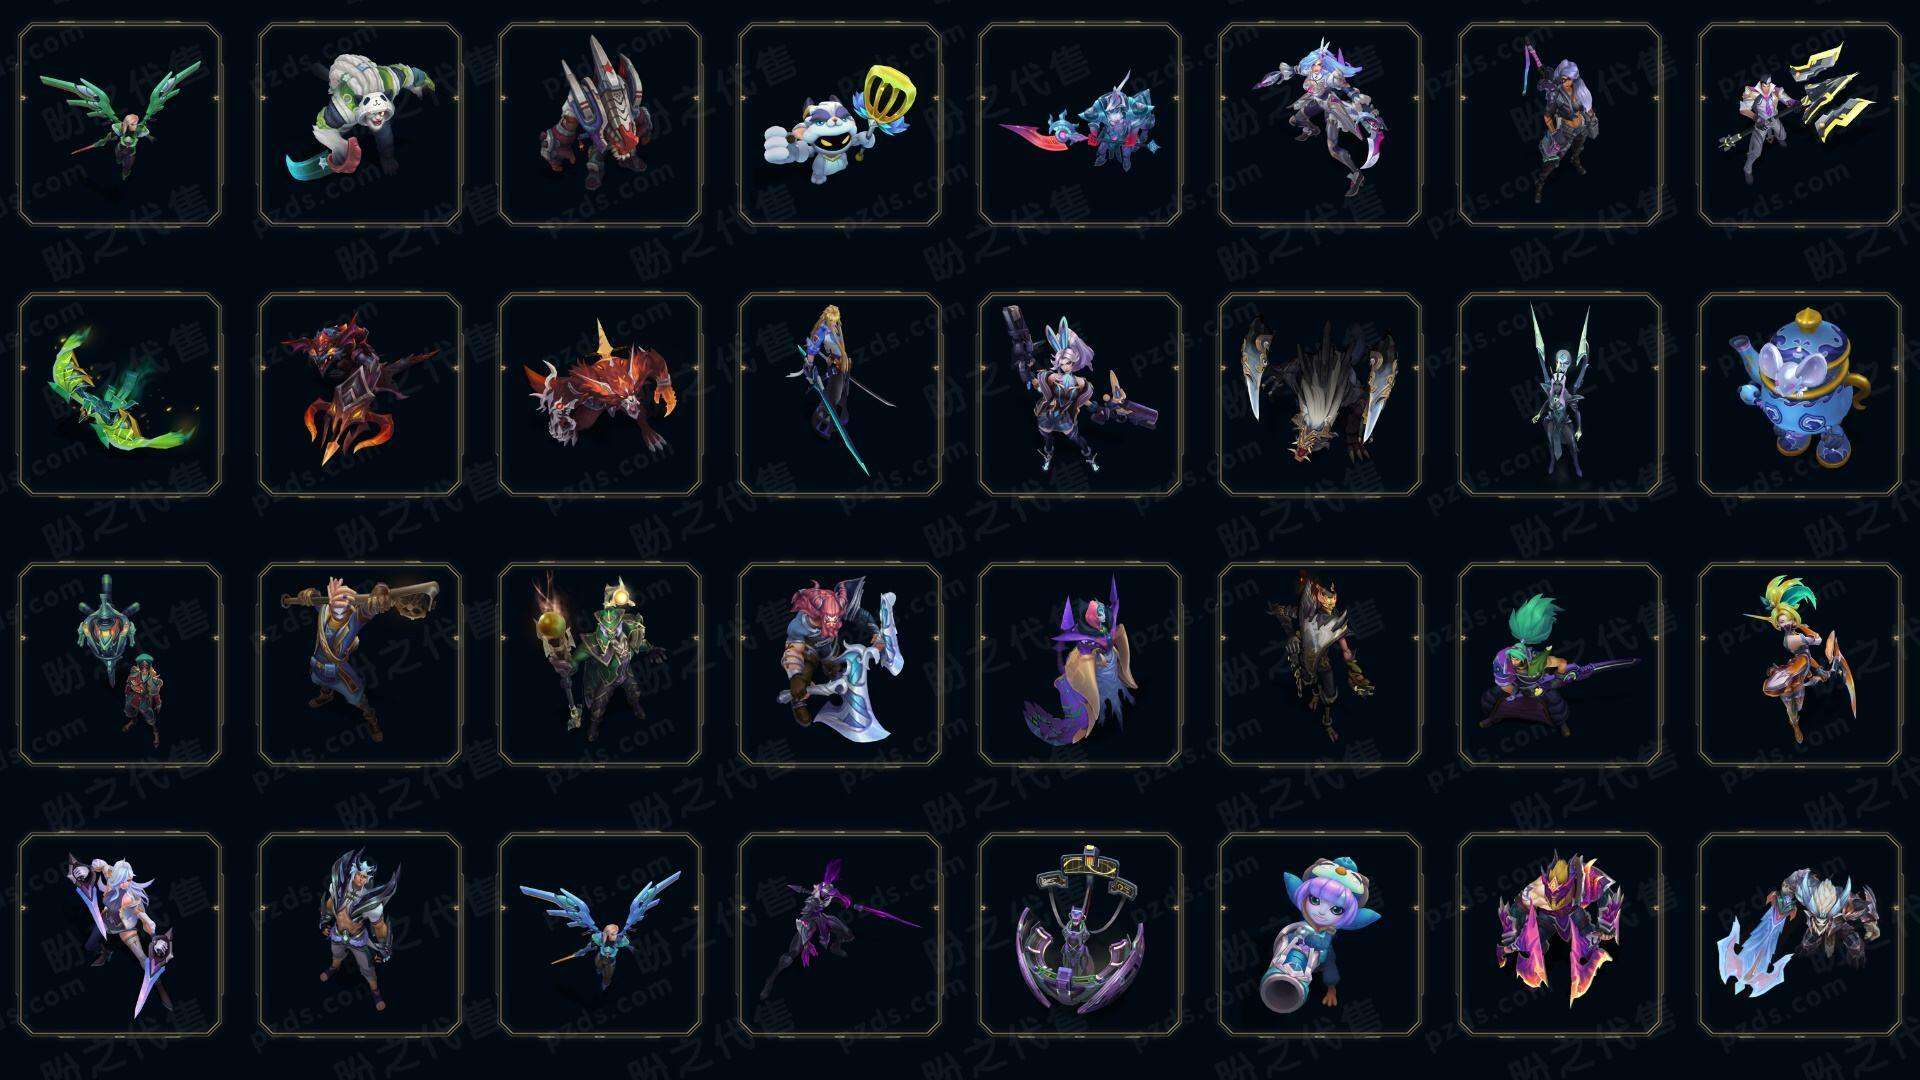Select the white-haired woman with twin daggers
The height and width of the screenshot is (1080, 1920).
[x=120, y=934]
